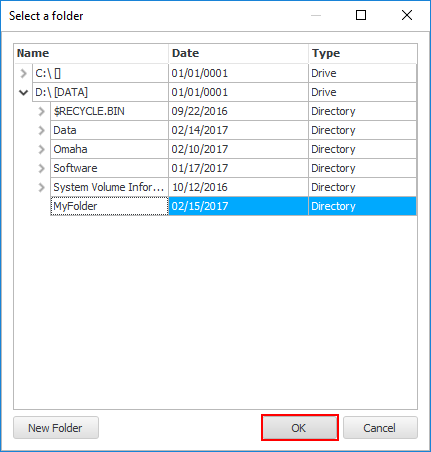
Task: Sort by the Name column header
Action: click(x=91, y=53)
